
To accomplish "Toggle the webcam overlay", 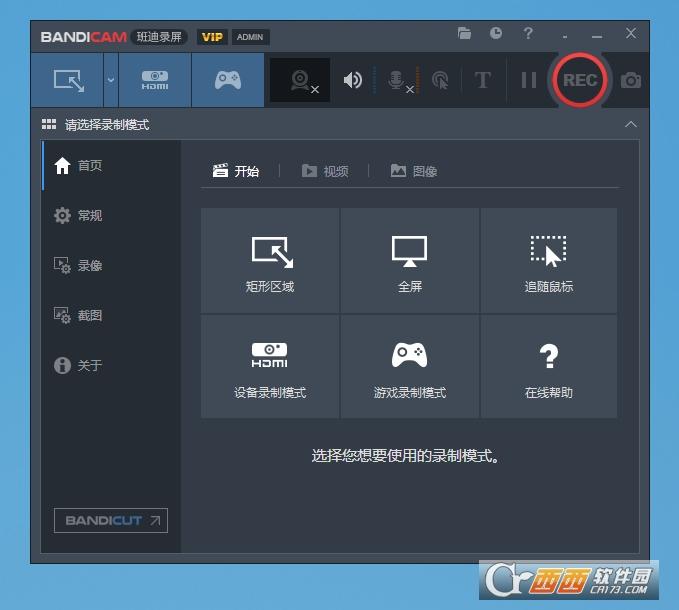I will click(300, 81).
